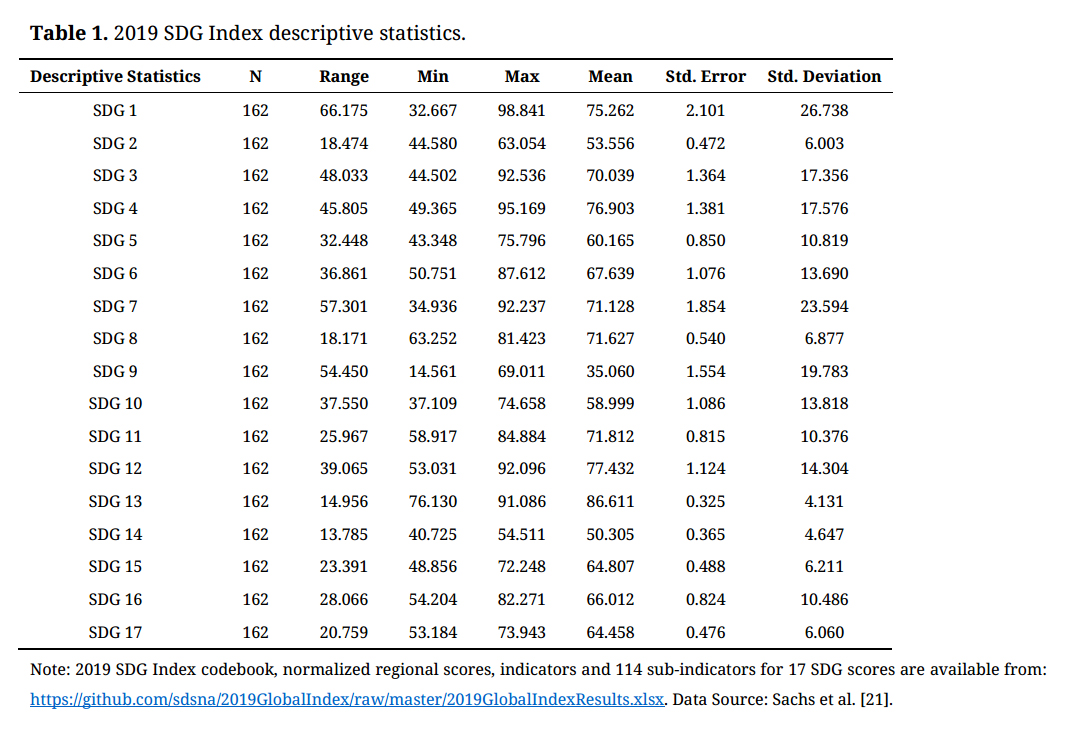This screenshot has height=735, width=1069.
Task: Open the GitHub 2019GlobalIndexResults.xlsx link
Action: click(346, 700)
